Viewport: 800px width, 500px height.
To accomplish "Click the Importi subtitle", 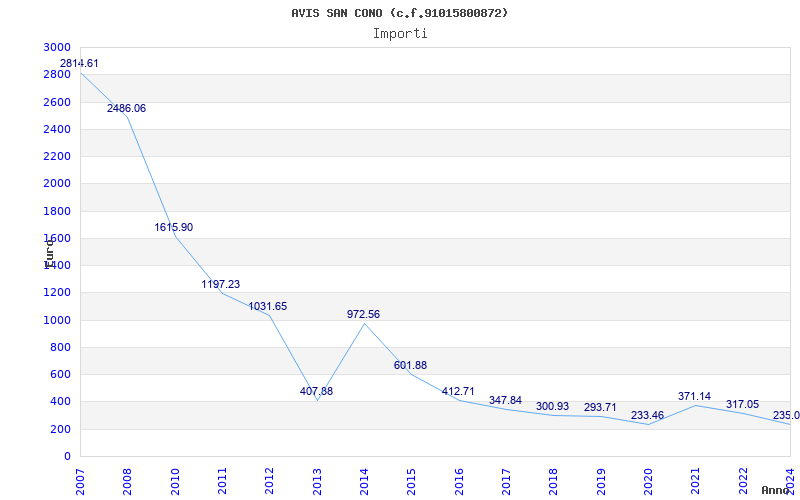I will tap(400, 34).
